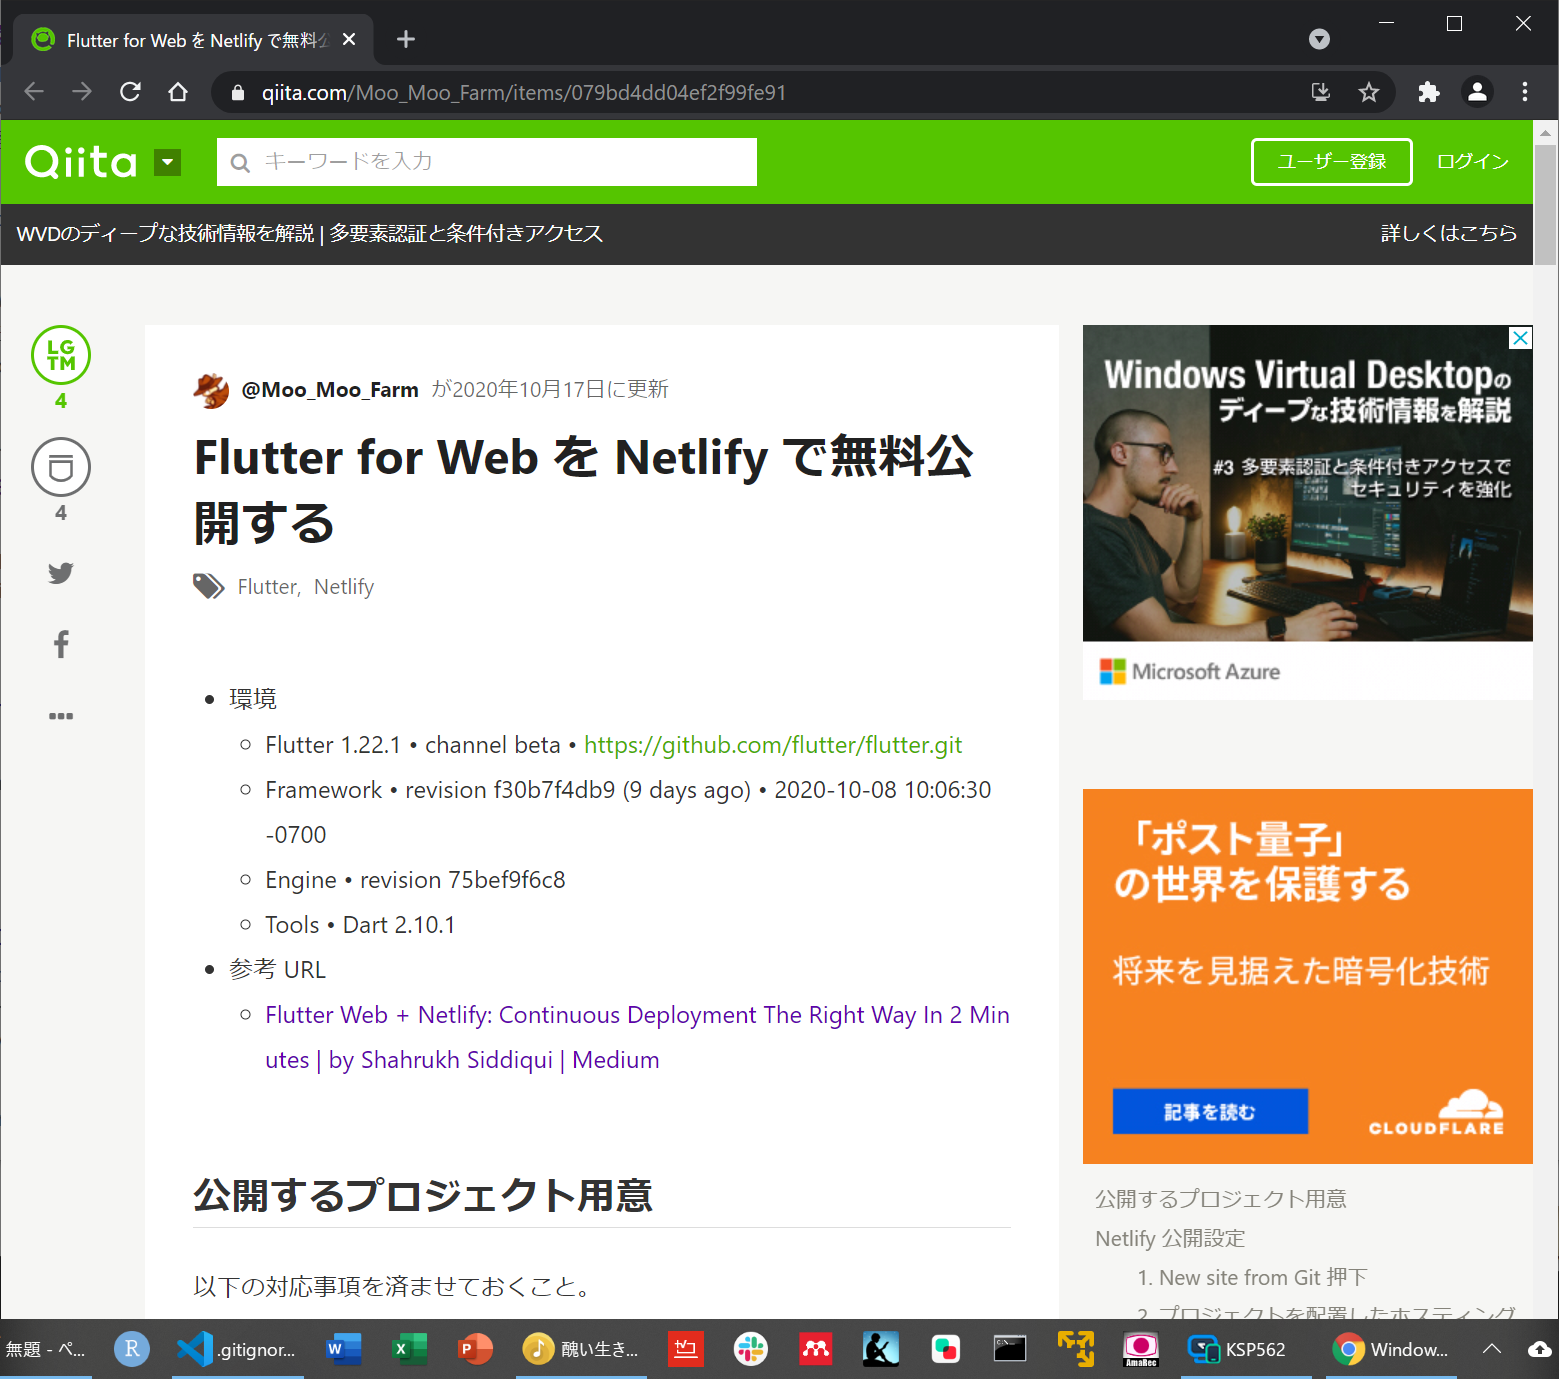
Task: Open Slack from the taskbar
Action: pos(750,1350)
